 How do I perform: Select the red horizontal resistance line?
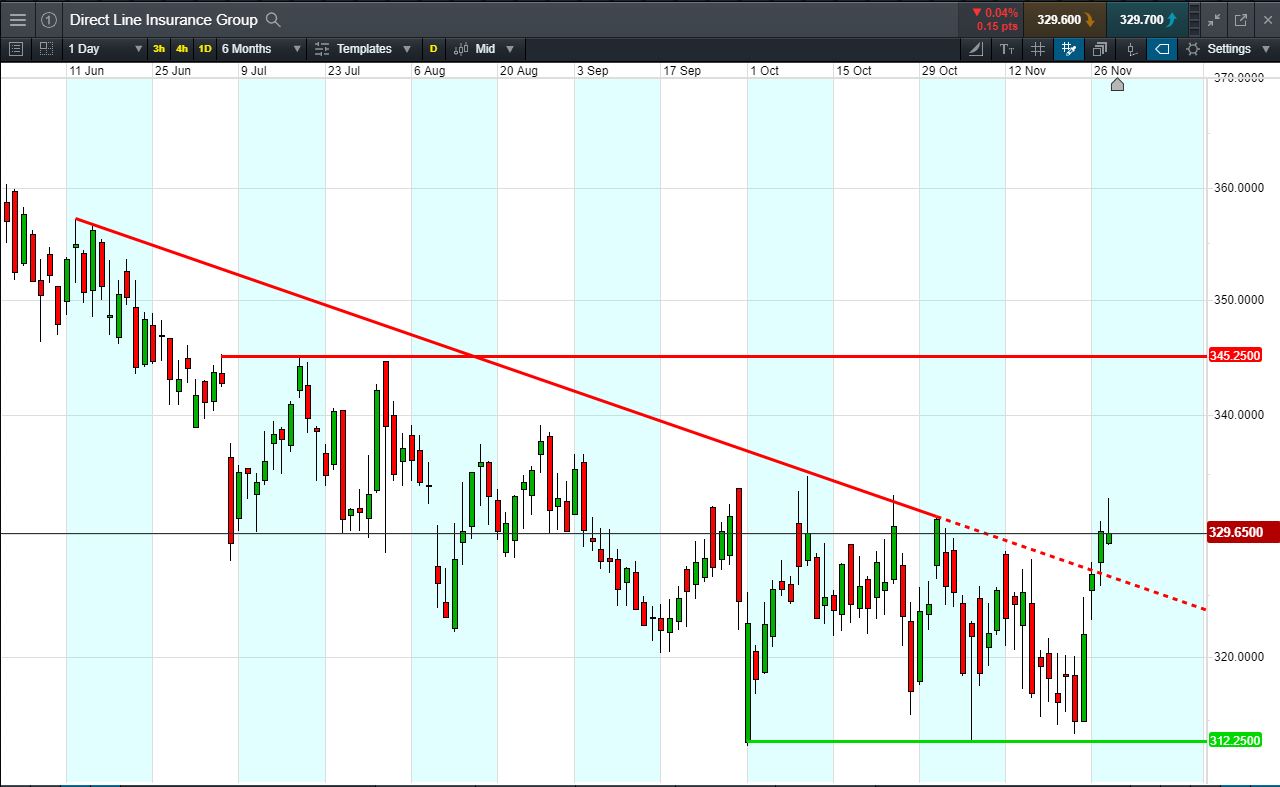pyautogui.click(x=714, y=356)
